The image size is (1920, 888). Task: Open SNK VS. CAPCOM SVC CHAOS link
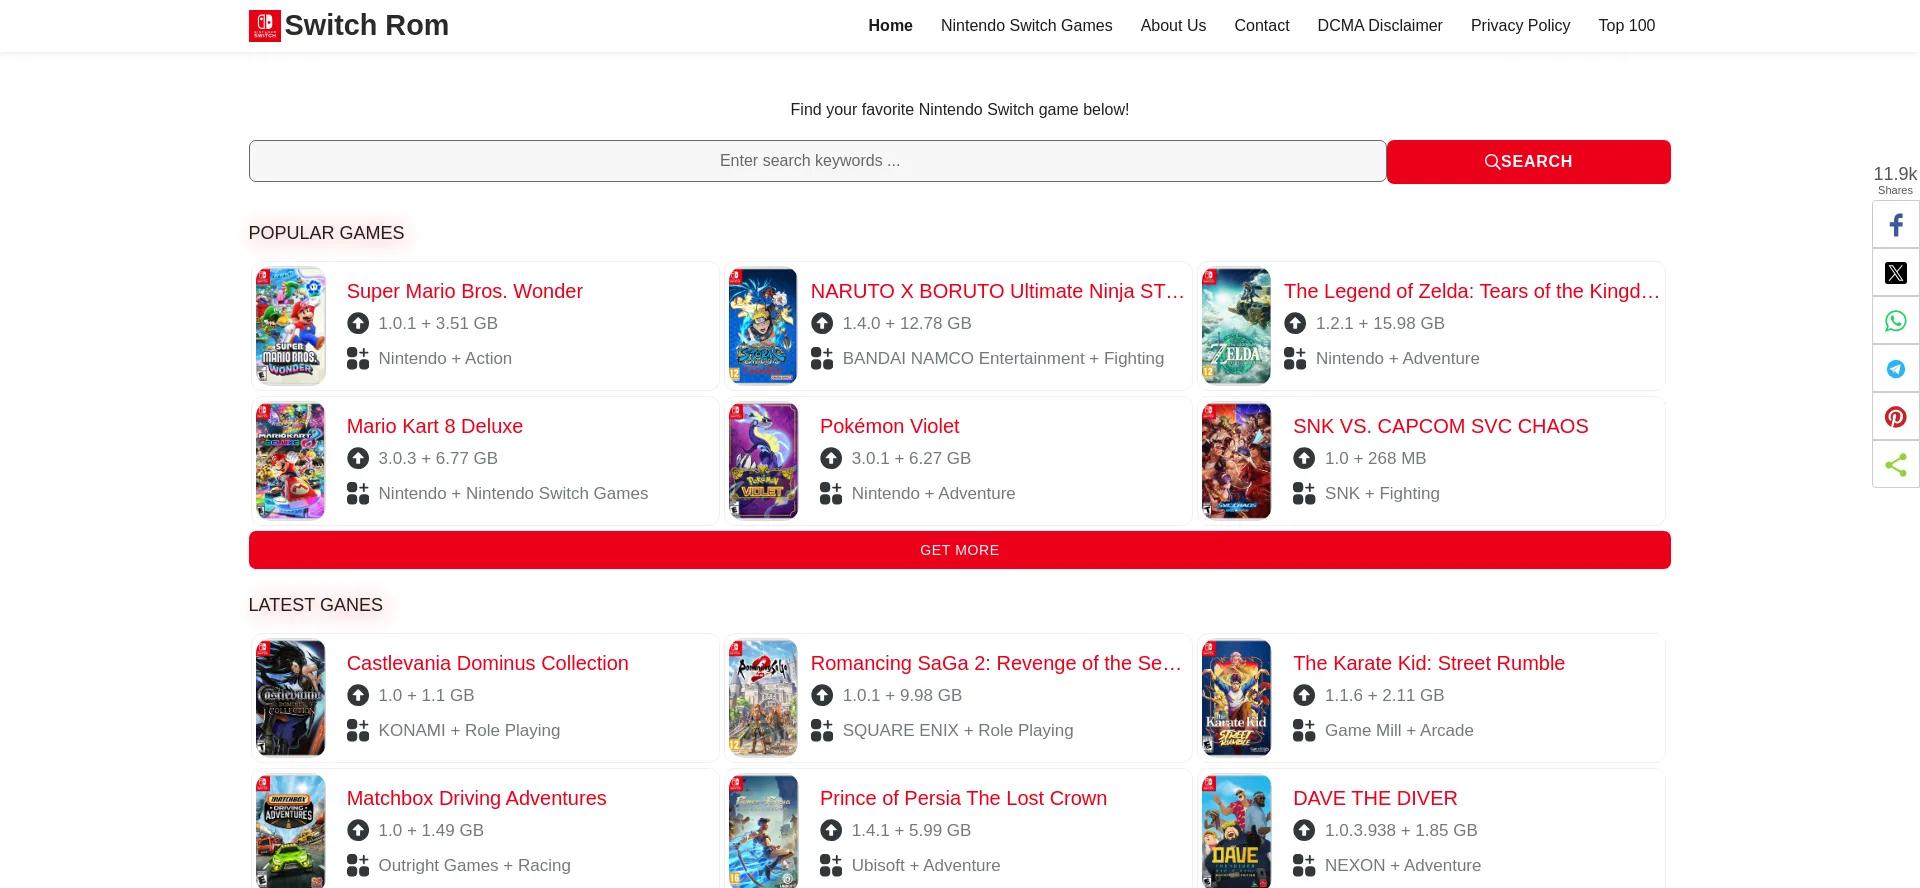[x=1440, y=426]
